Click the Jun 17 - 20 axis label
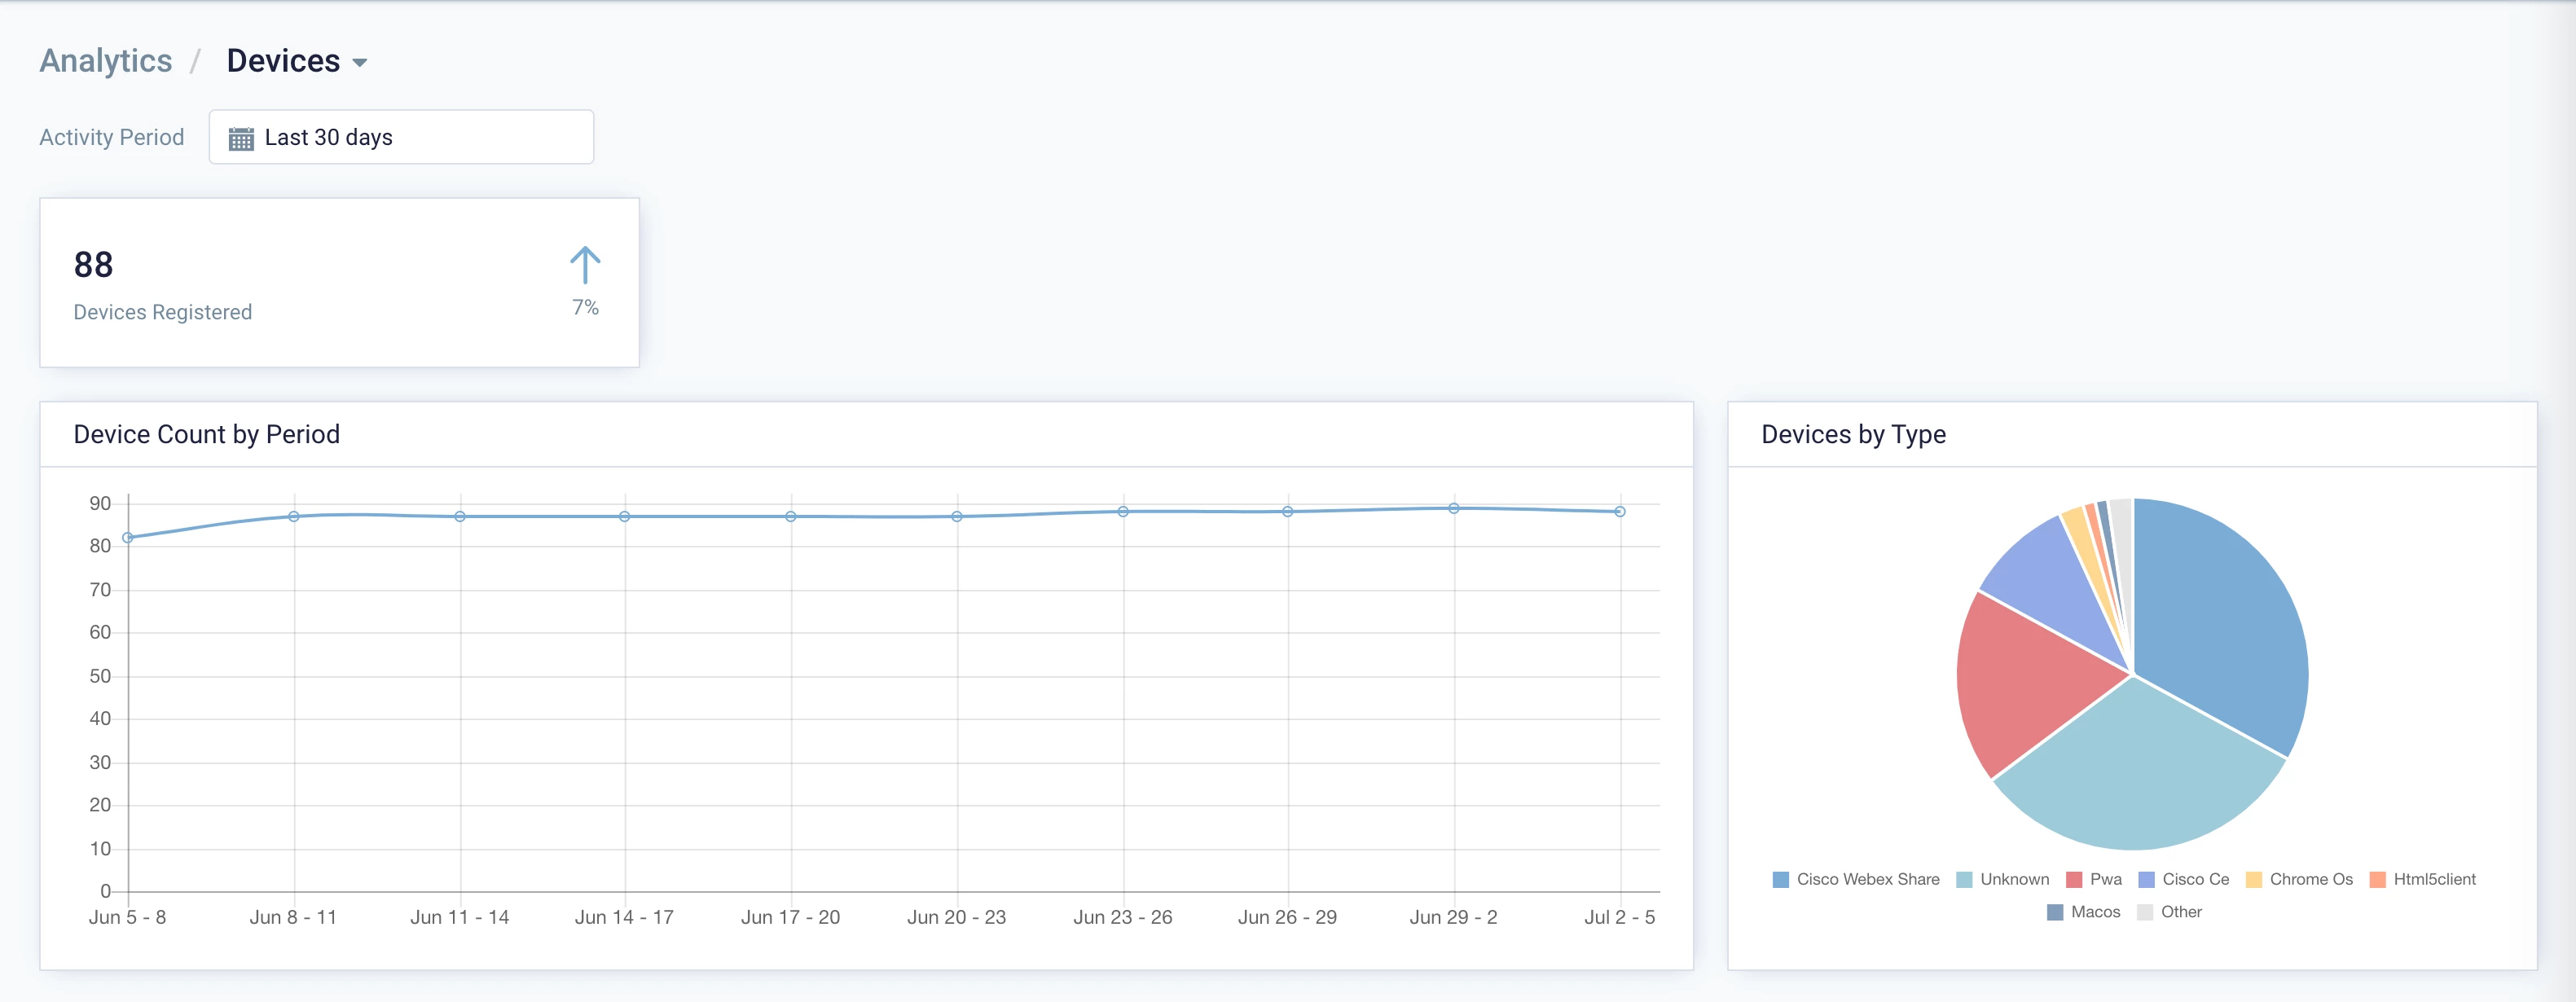The width and height of the screenshot is (2576, 1002). point(791,918)
